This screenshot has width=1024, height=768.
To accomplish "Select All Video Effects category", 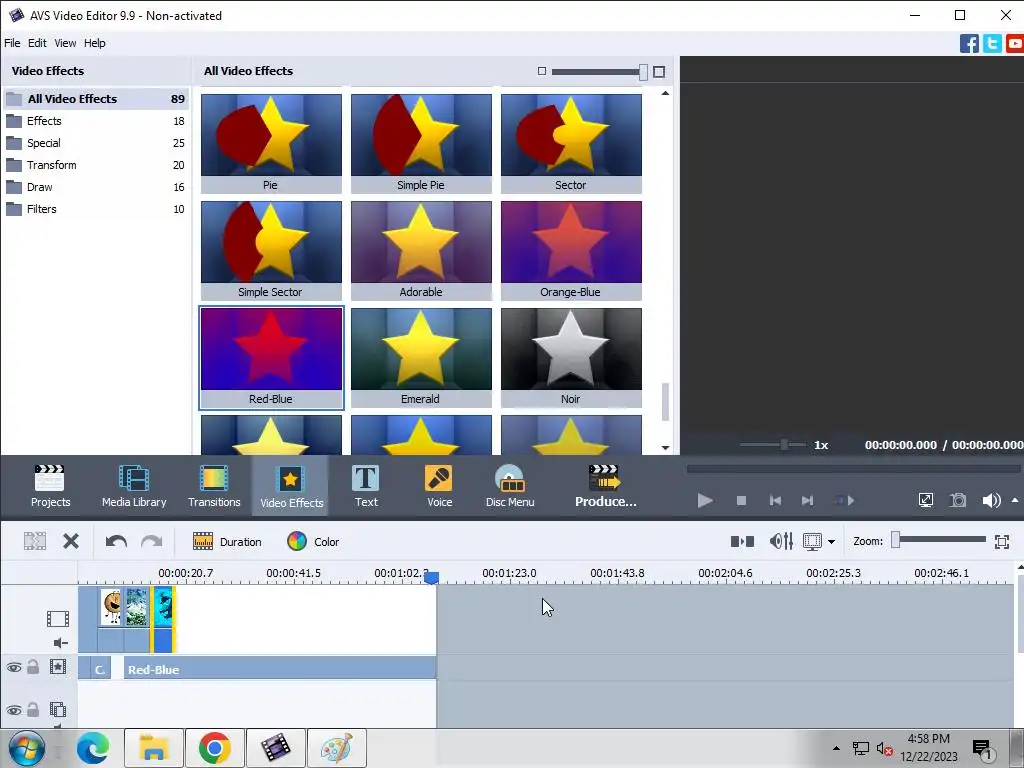I will (96, 99).
